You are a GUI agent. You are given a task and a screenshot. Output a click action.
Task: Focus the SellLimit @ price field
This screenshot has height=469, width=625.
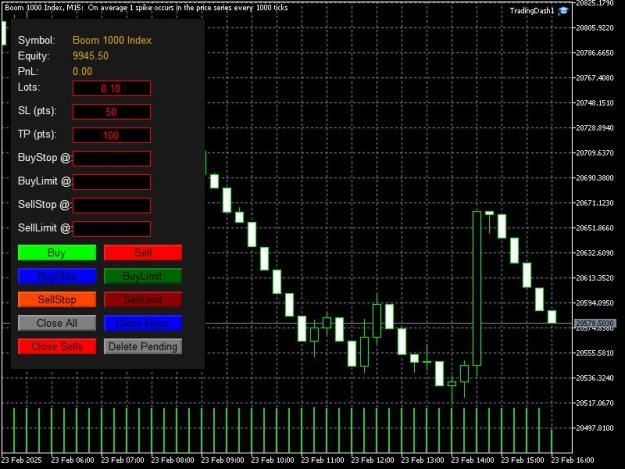(x=112, y=229)
